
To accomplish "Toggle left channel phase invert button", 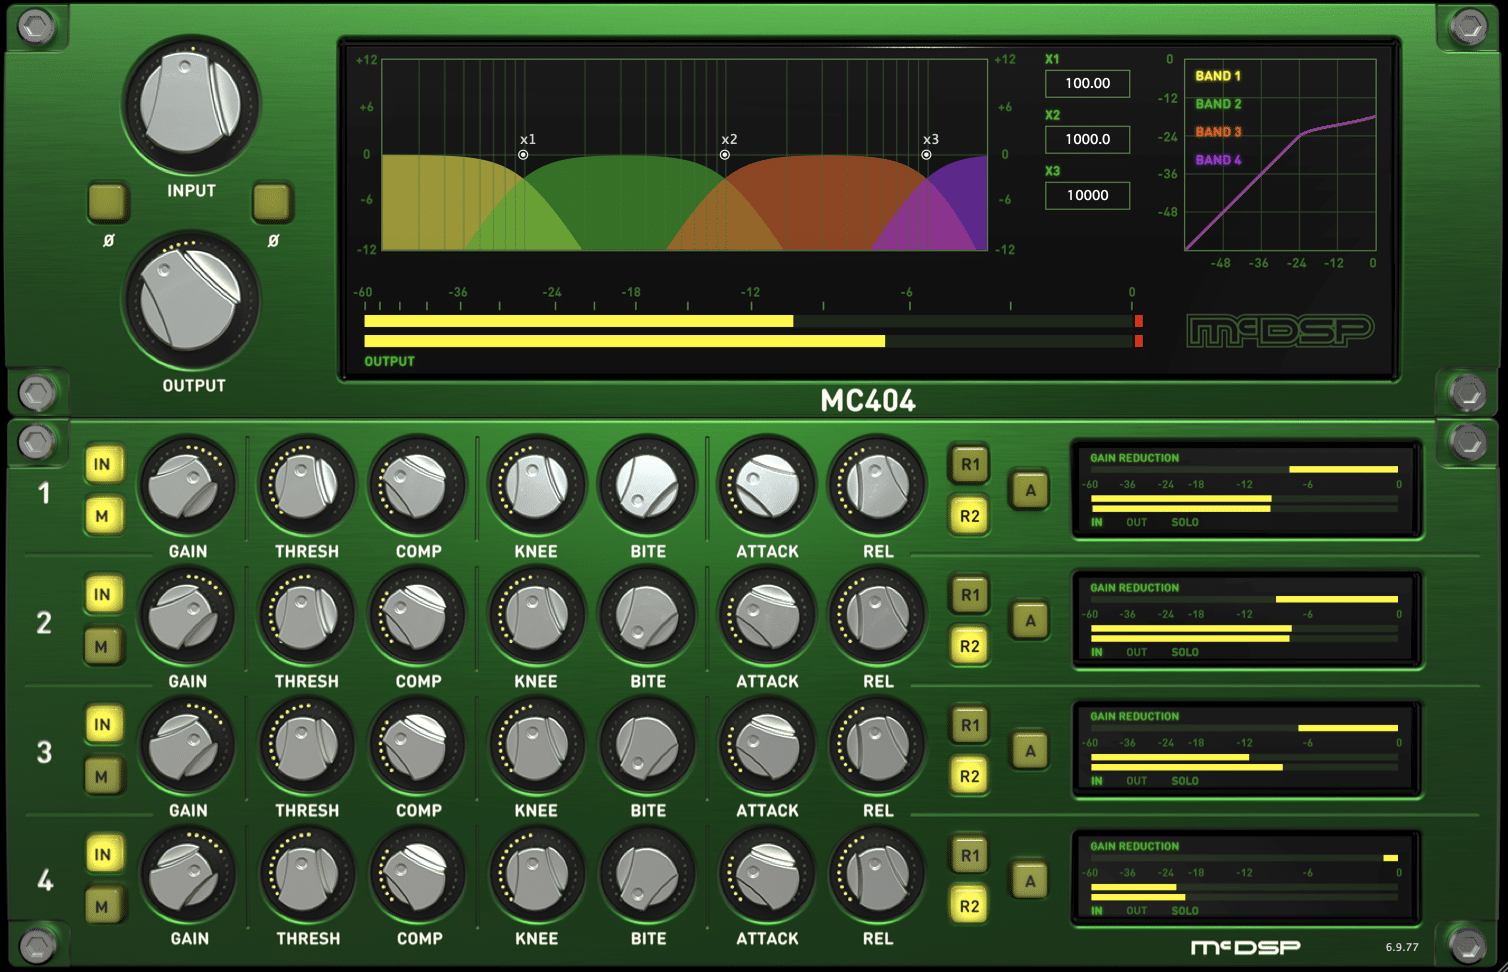I will tap(108, 202).
